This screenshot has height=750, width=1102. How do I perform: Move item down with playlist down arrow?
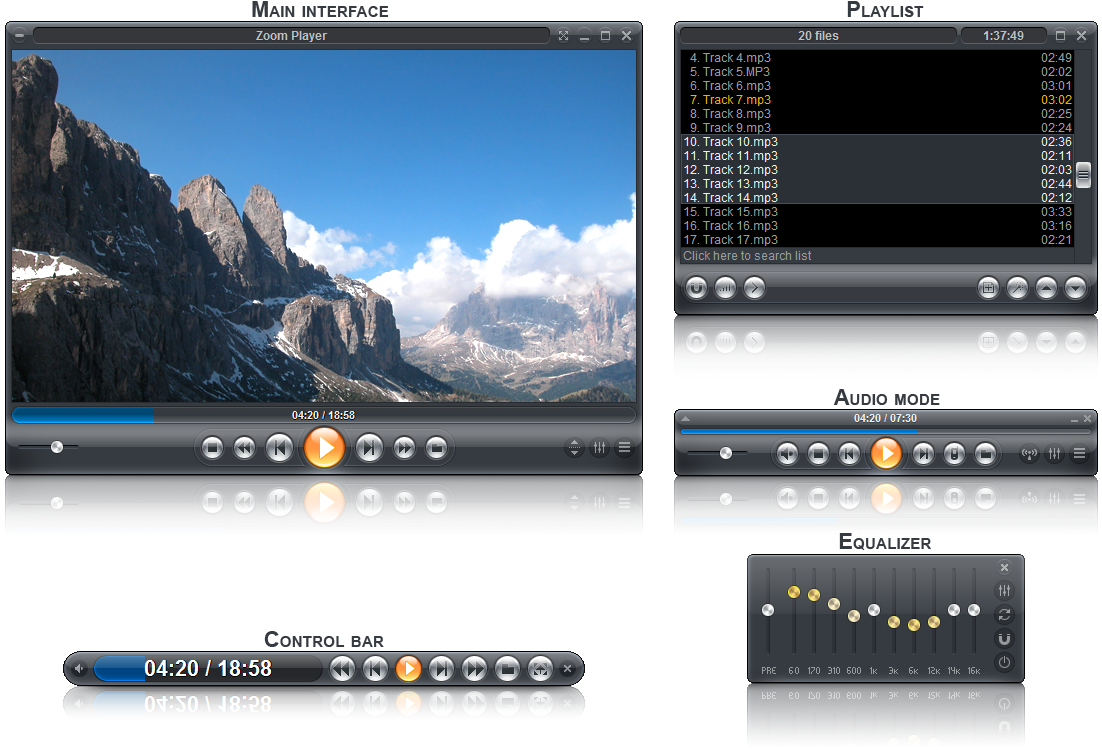point(1075,287)
